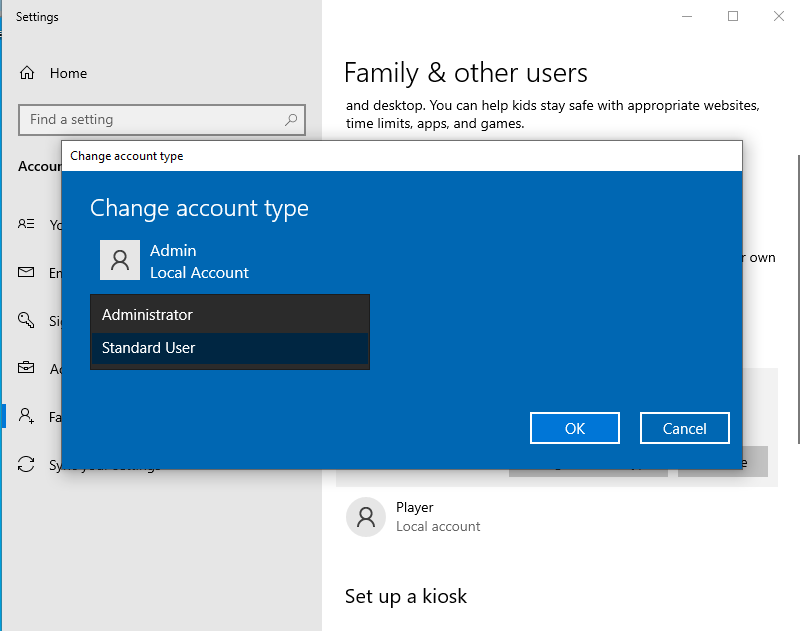Viewport: 802px width, 631px height.
Task: Click the Access work briefcase icon
Action: click(x=27, y=369)
